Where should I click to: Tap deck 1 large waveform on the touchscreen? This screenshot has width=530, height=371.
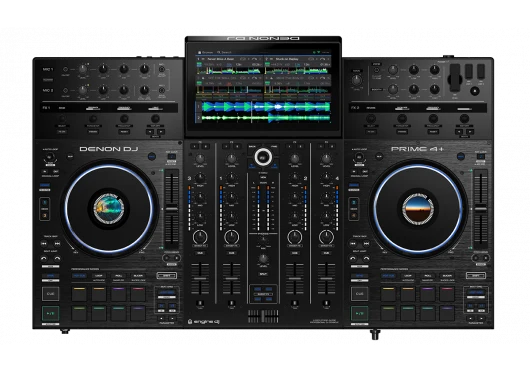pos(266,107)
